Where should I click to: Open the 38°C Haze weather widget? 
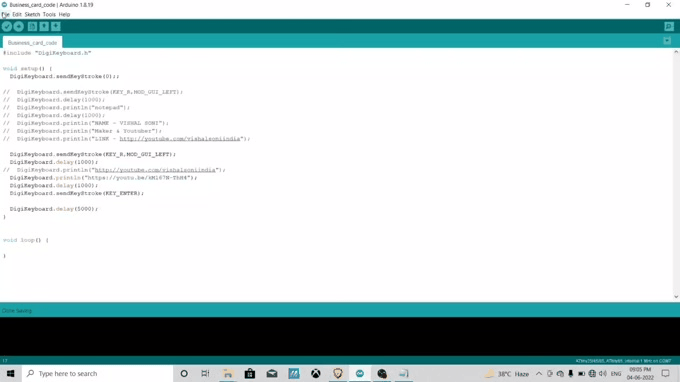point(507,374)
